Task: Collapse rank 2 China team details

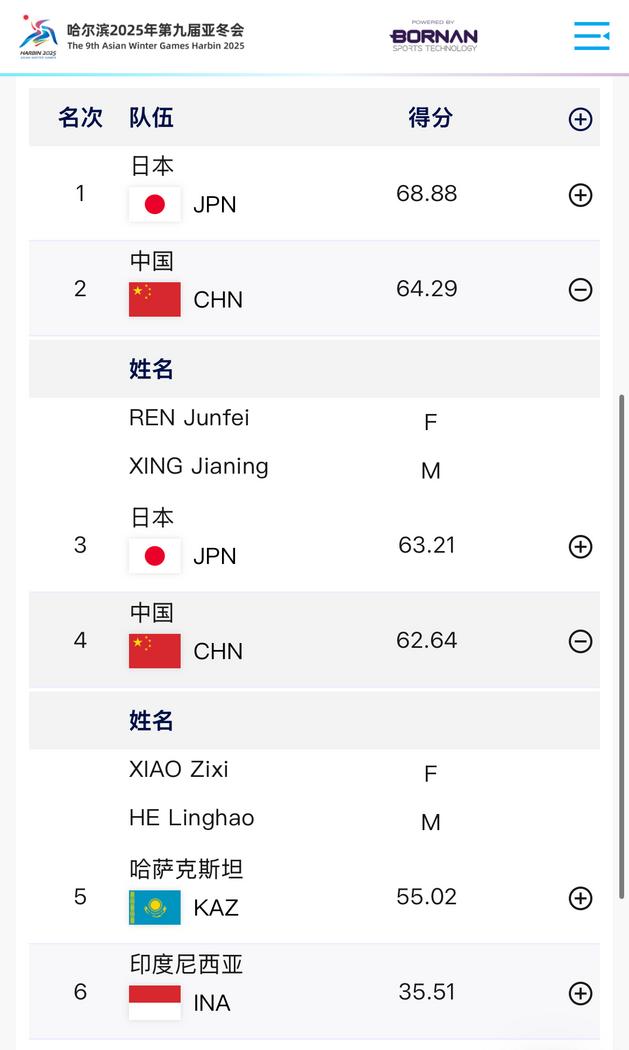Action: tap(580, 290)
